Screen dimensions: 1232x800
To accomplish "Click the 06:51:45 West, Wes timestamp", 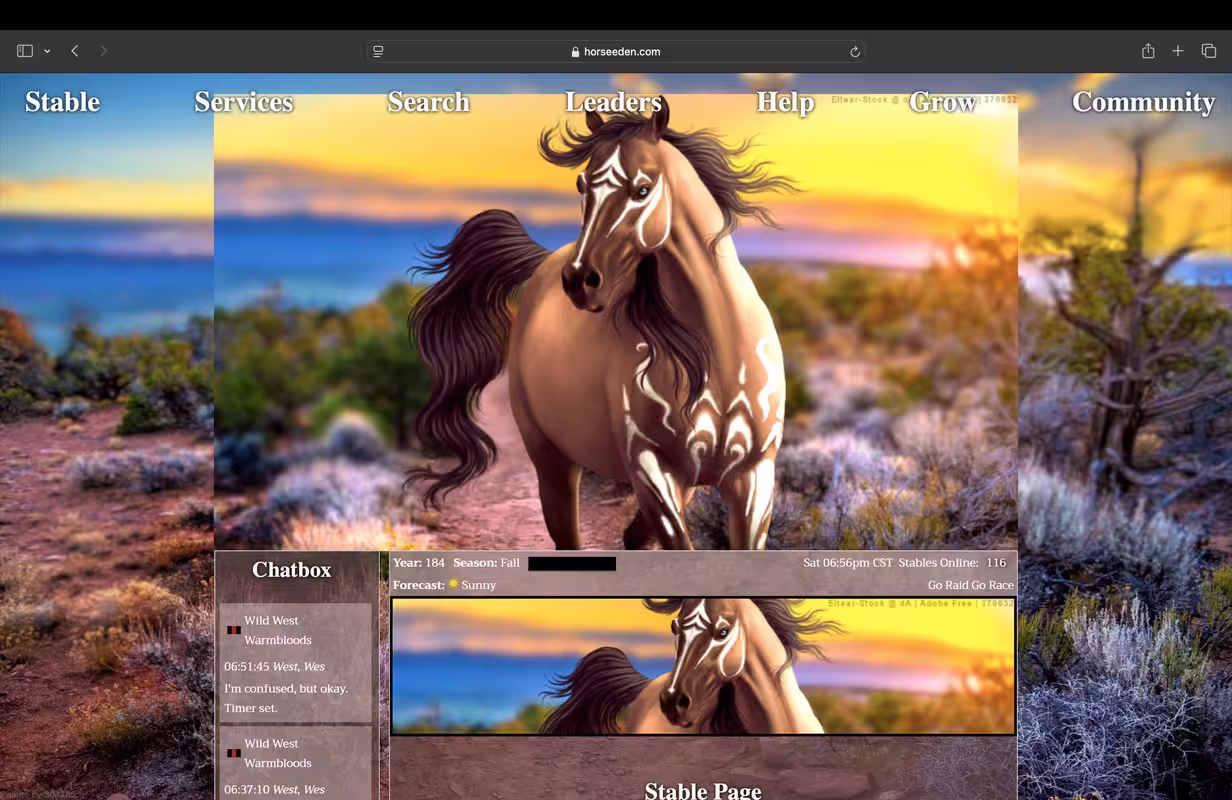I will click(x=274, y=666).
